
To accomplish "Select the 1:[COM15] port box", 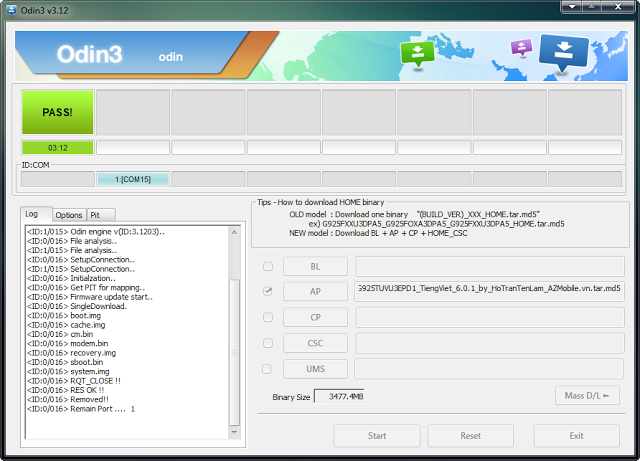I will (x=132, y=179).
